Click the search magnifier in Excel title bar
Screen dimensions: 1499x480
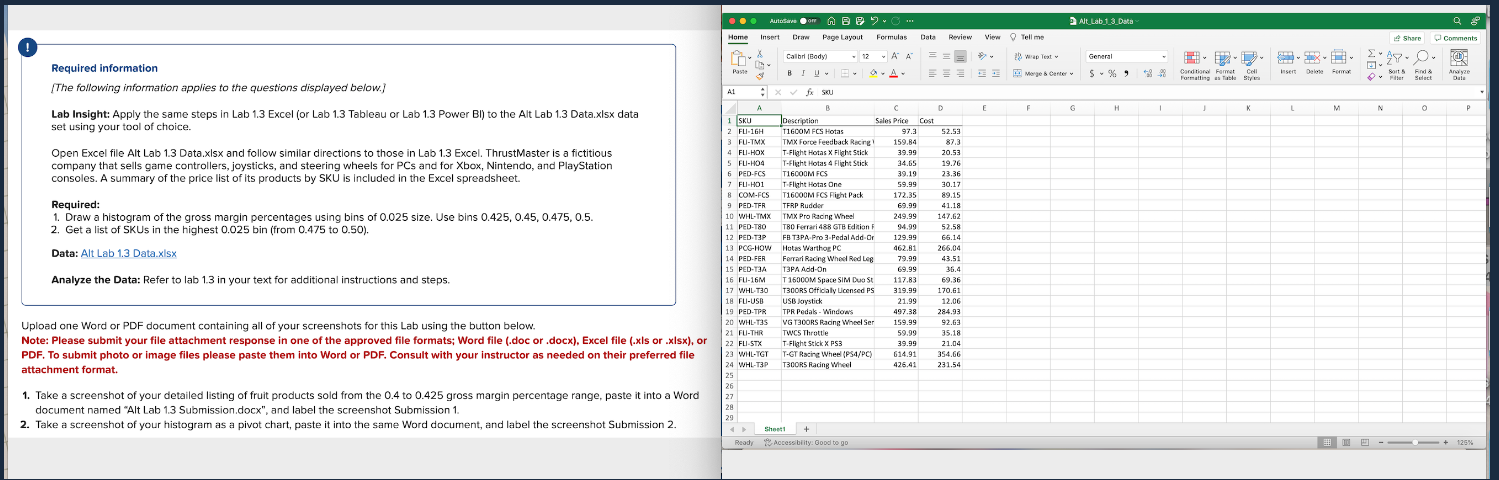1457,21
